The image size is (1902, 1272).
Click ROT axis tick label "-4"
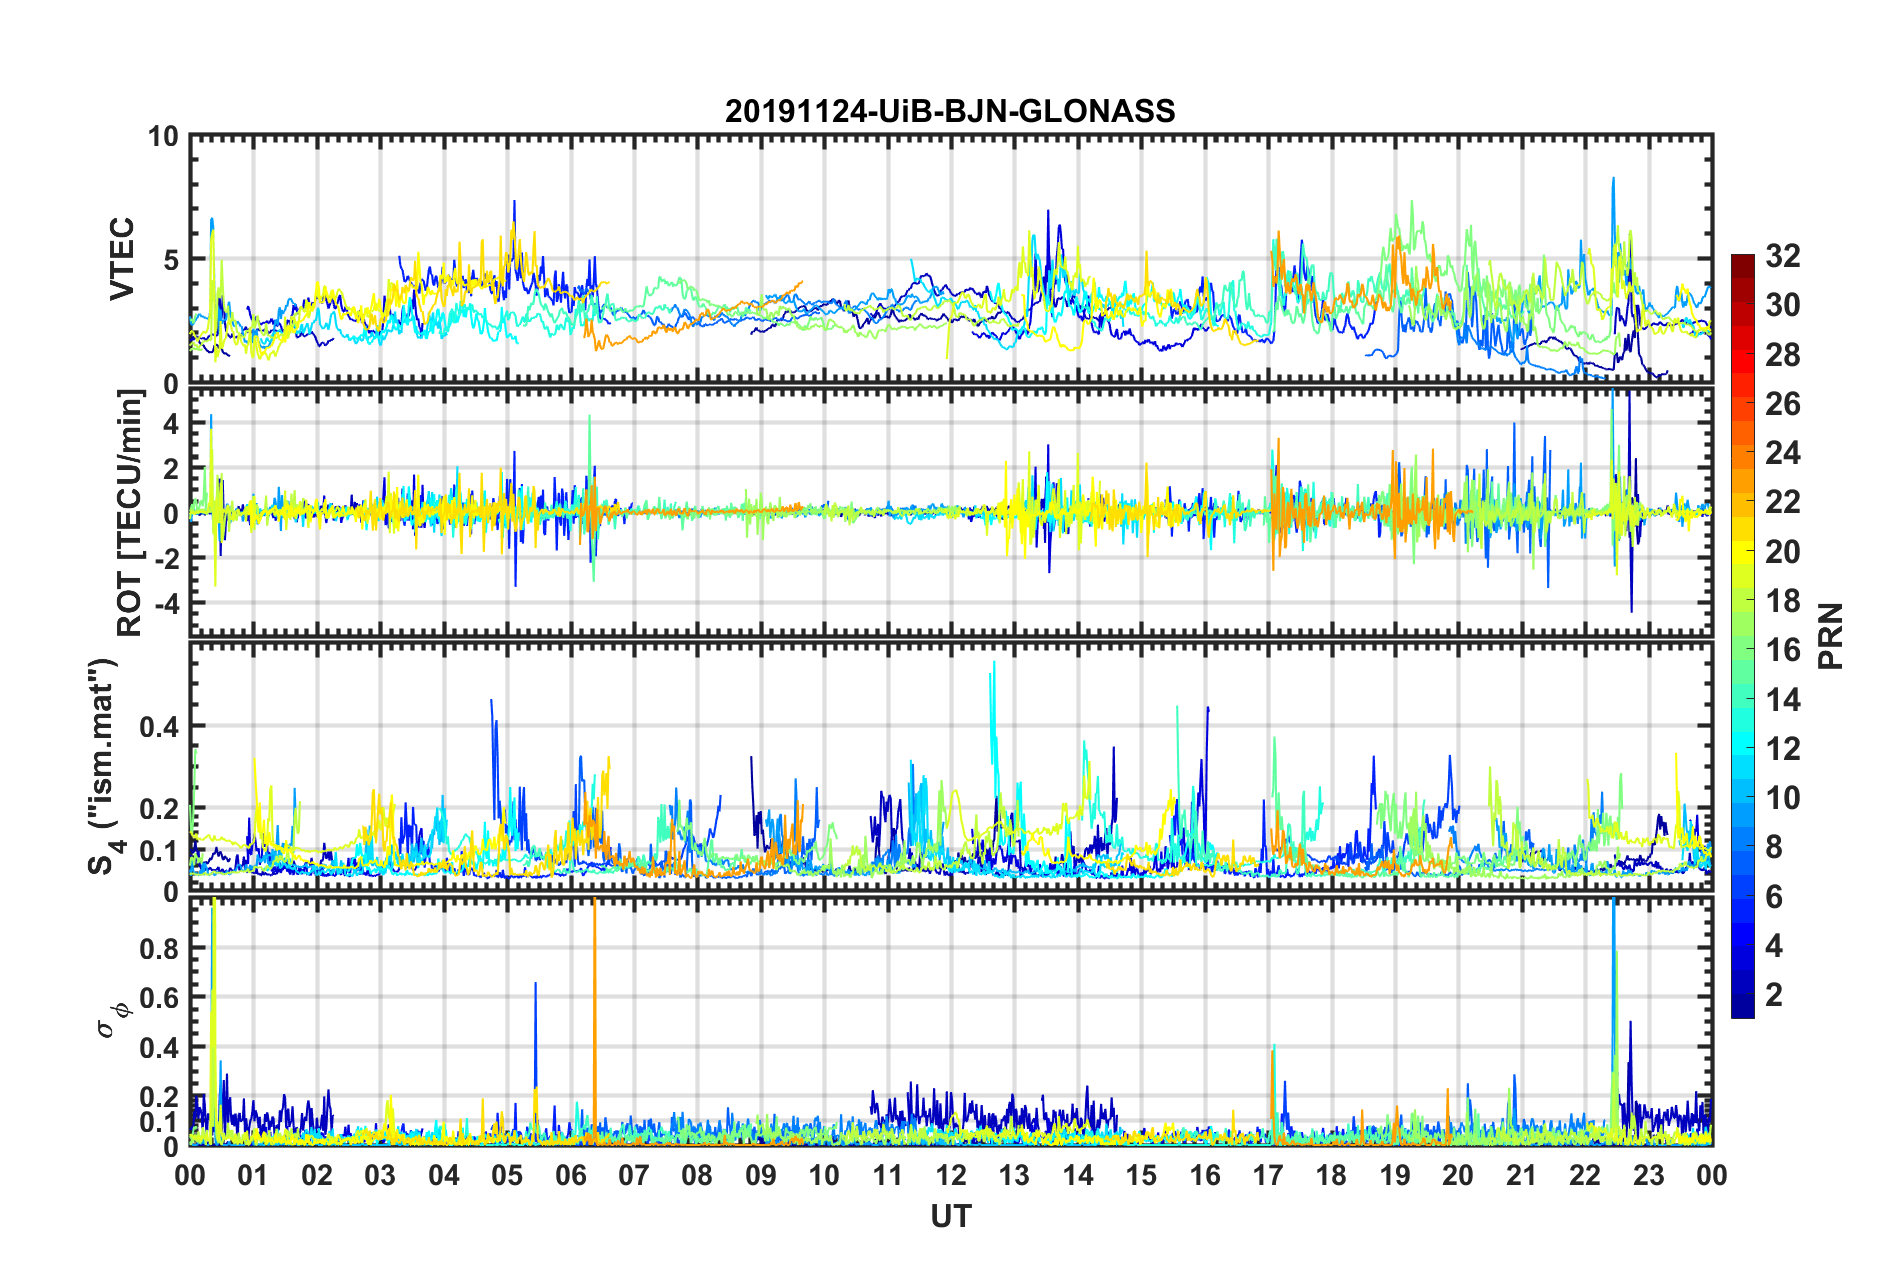165,603
